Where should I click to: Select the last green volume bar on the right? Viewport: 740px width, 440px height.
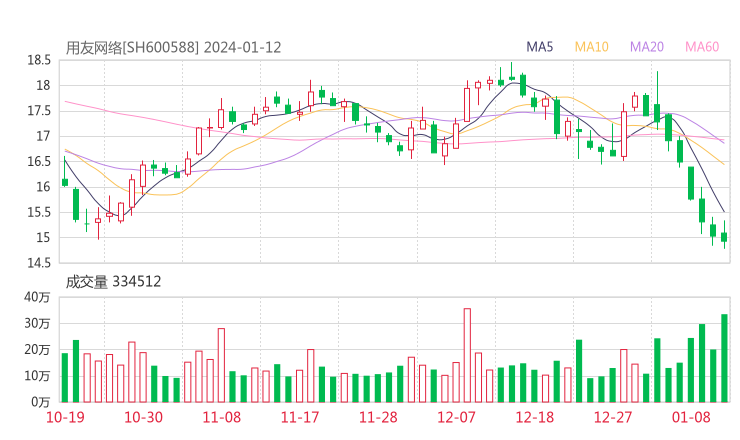tap(724, 358)
